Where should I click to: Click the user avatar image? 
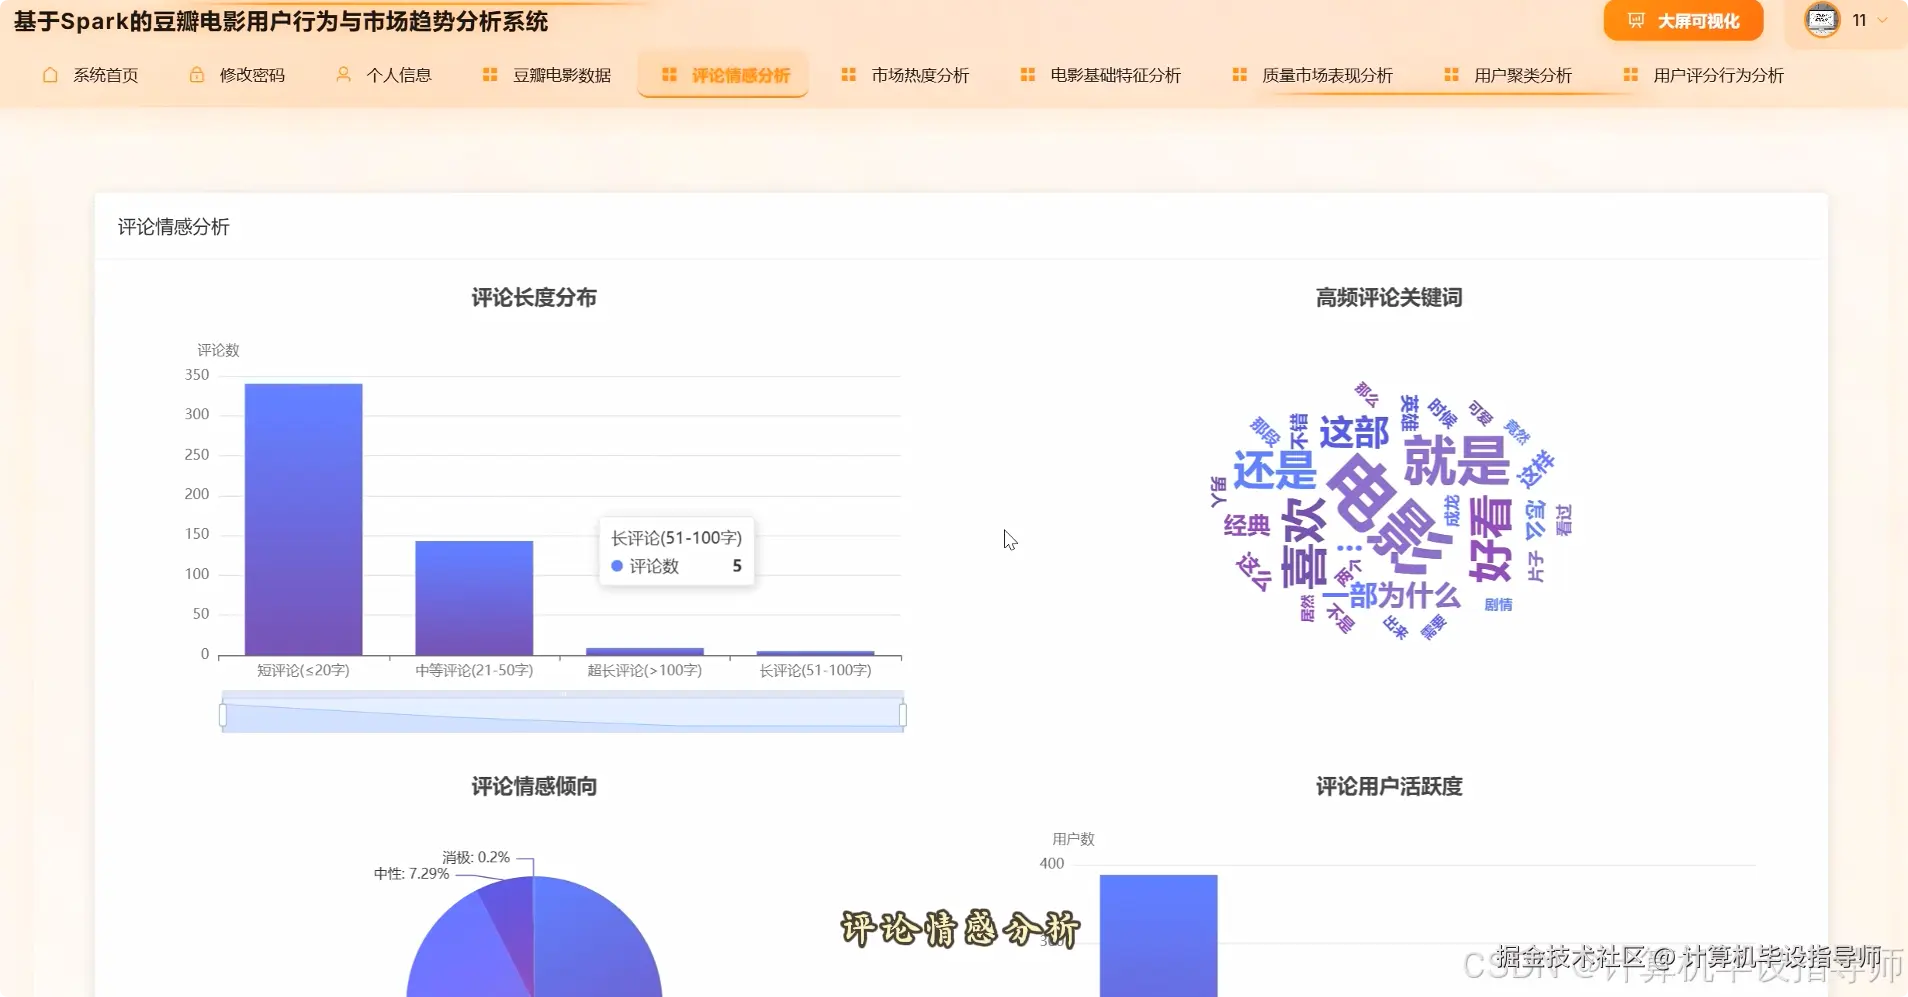point(1822,20)
